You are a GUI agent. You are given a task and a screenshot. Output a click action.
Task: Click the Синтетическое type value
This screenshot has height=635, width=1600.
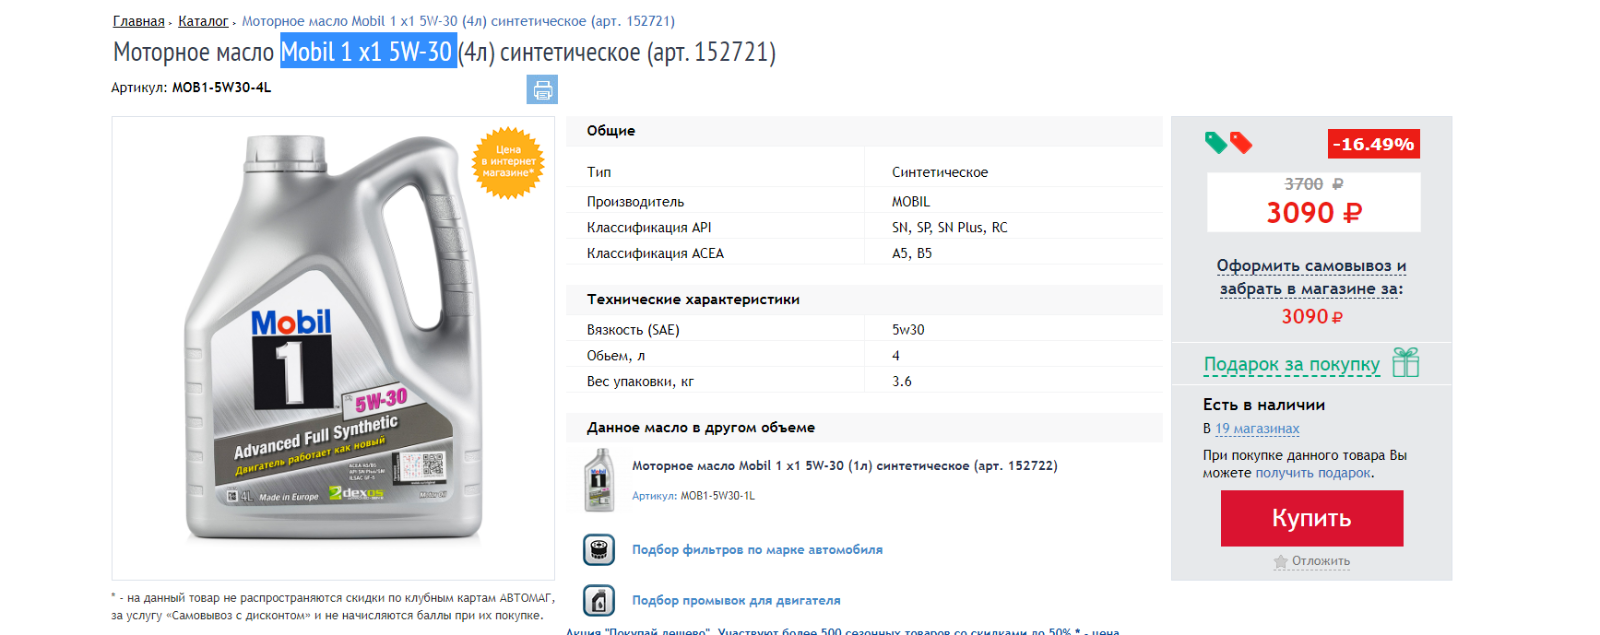(x=940, y=172)
